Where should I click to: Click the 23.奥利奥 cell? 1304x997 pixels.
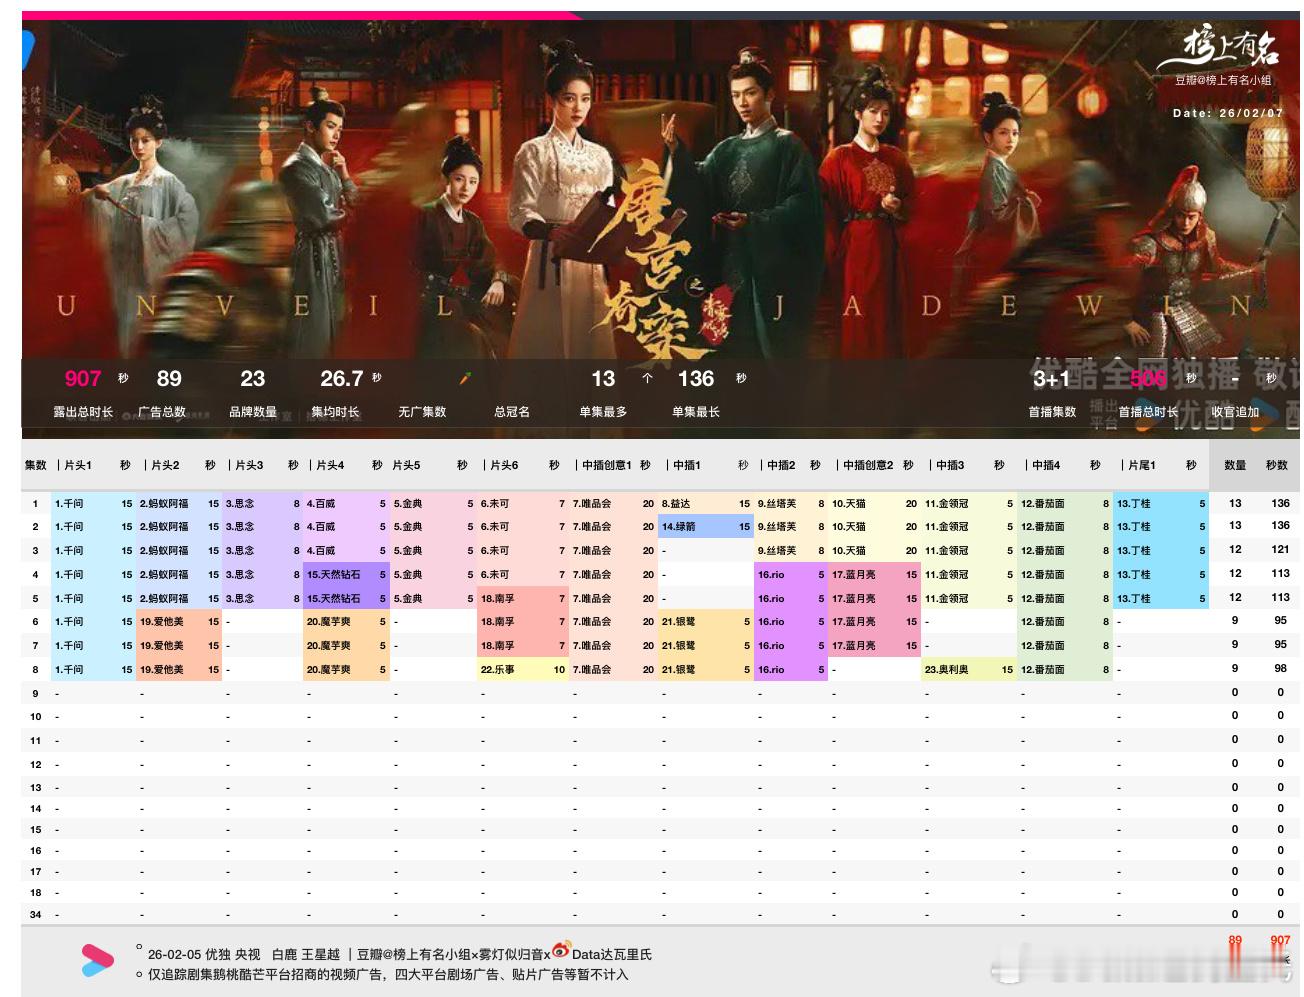[946, 669]
